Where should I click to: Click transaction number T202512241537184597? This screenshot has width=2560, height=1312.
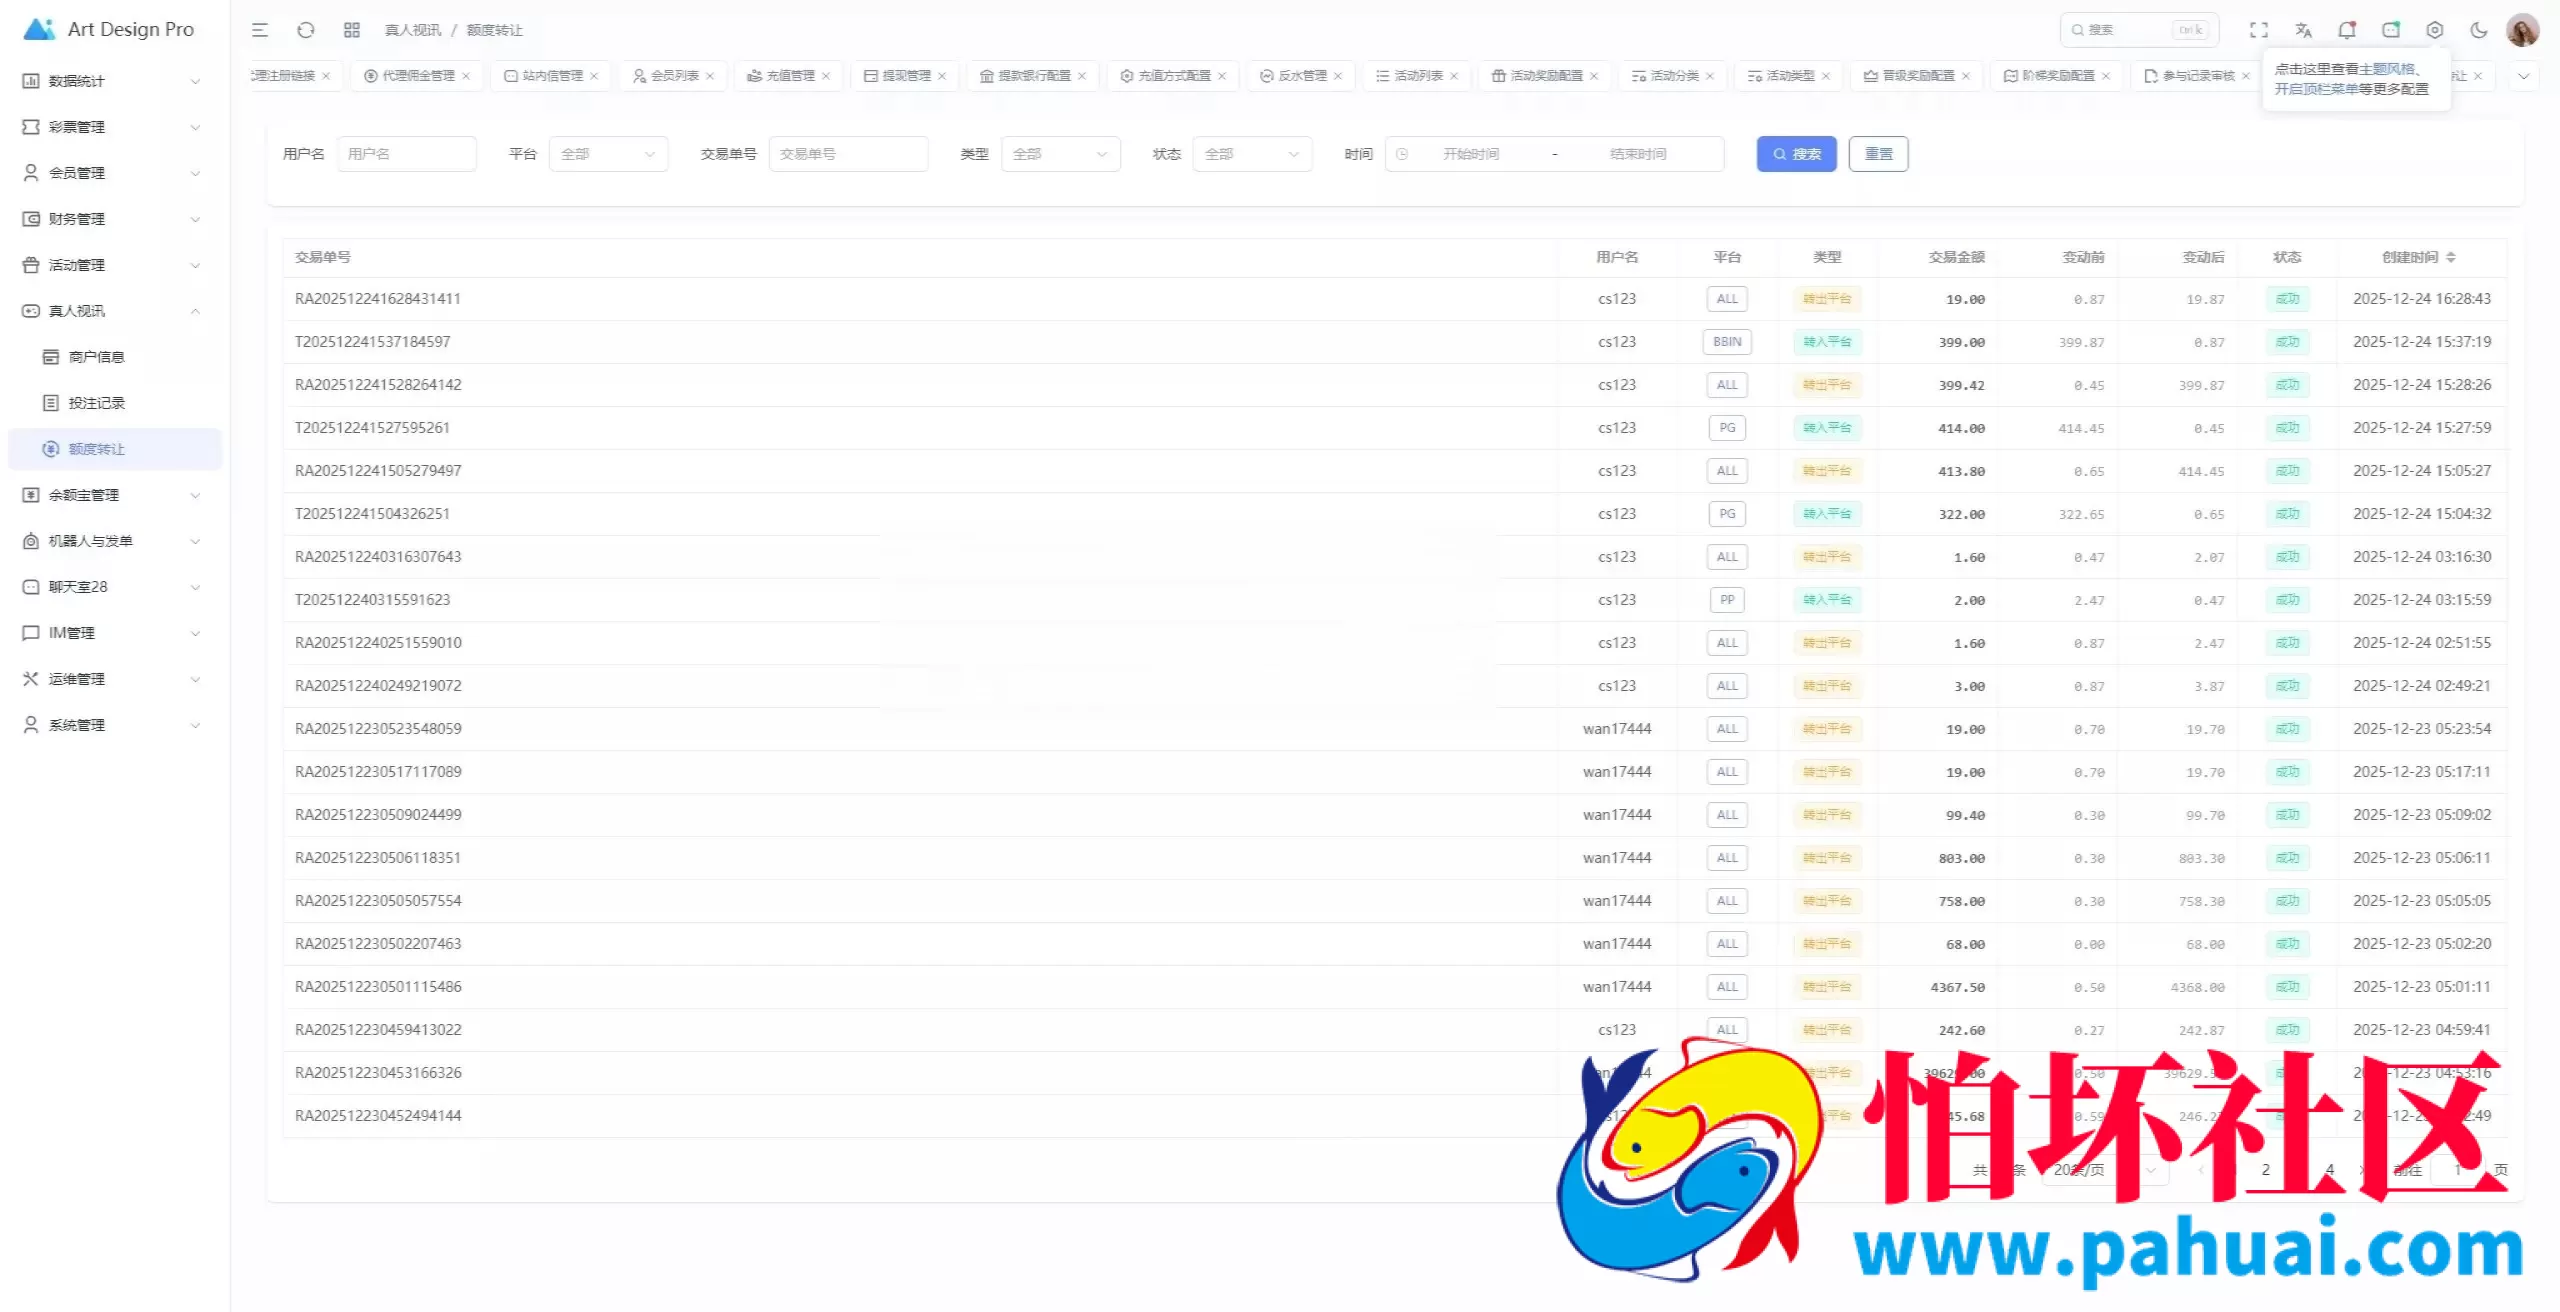(x=372, y=342)
